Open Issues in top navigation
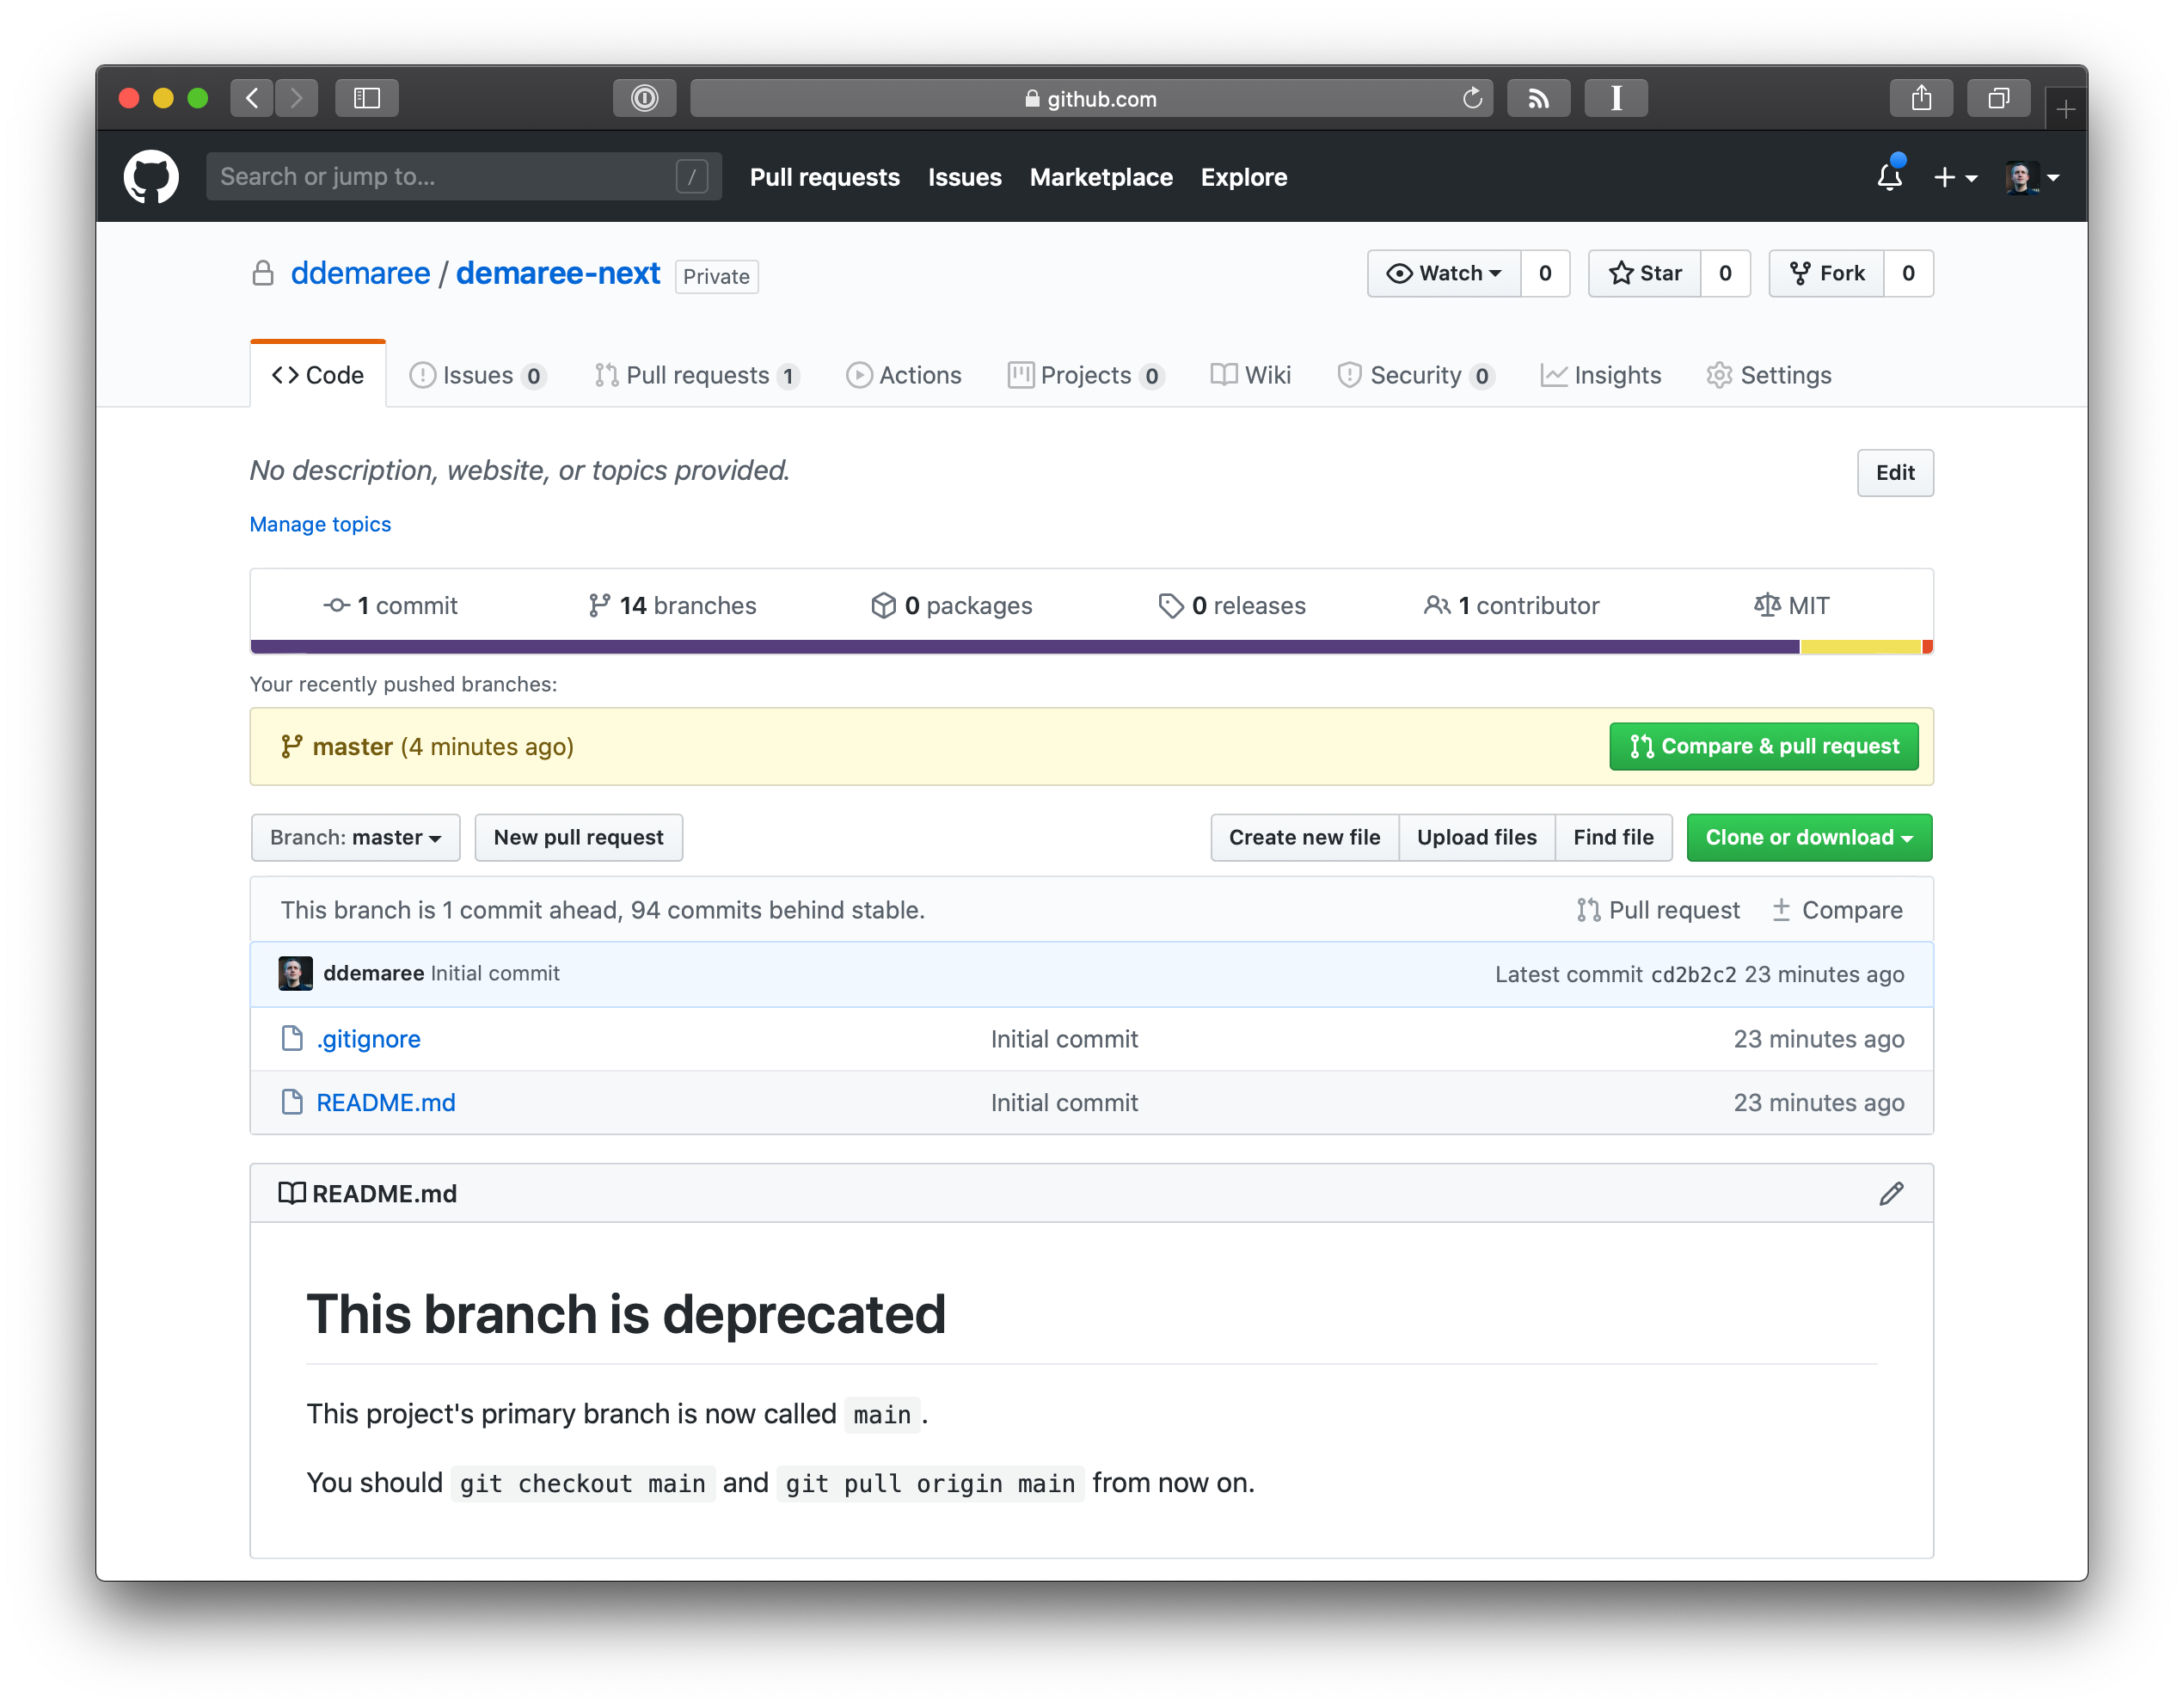 click(964, 177)
